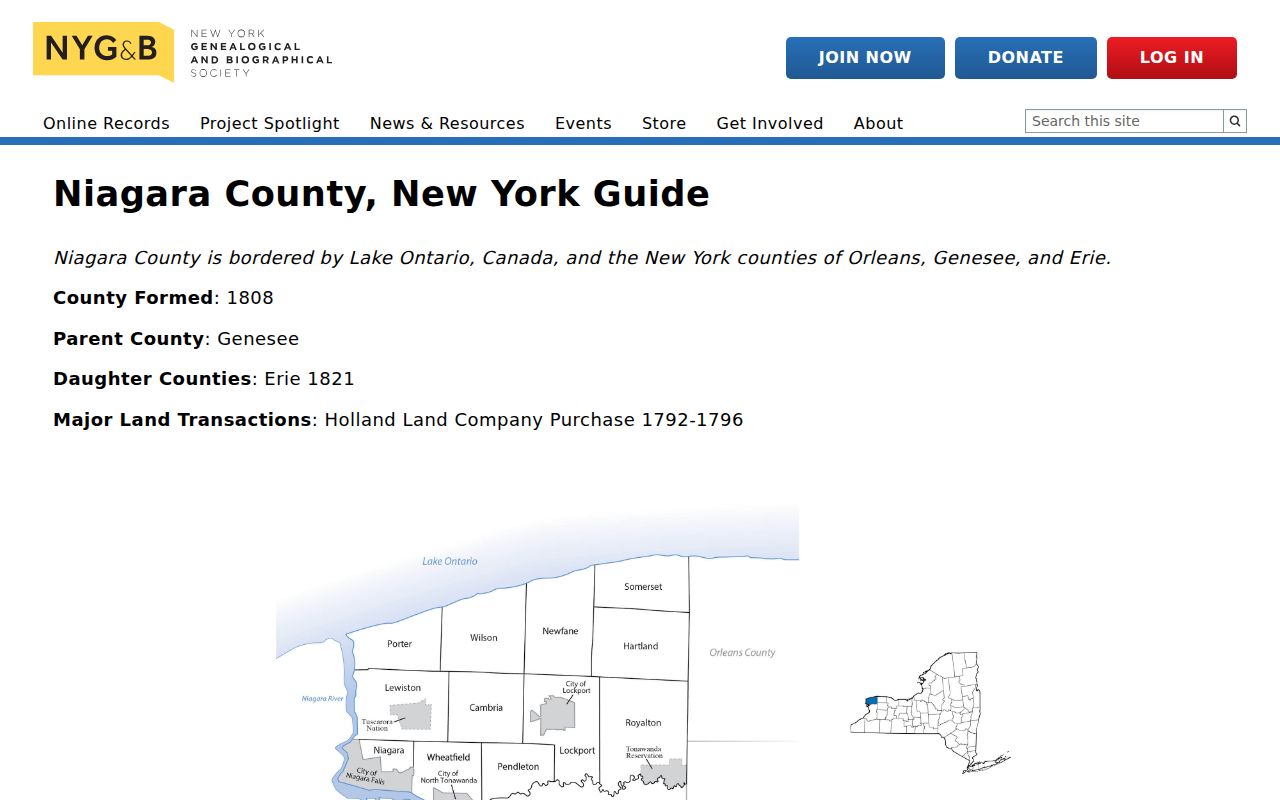Click the red LOG IN button
This screenshot has height=800, width=1280.
[x=1172, y=58]
